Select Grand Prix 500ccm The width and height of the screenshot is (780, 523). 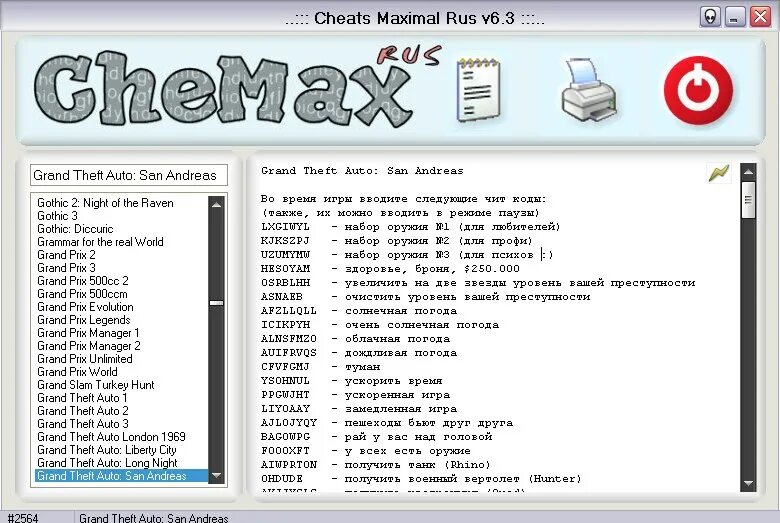coord(82,294)
